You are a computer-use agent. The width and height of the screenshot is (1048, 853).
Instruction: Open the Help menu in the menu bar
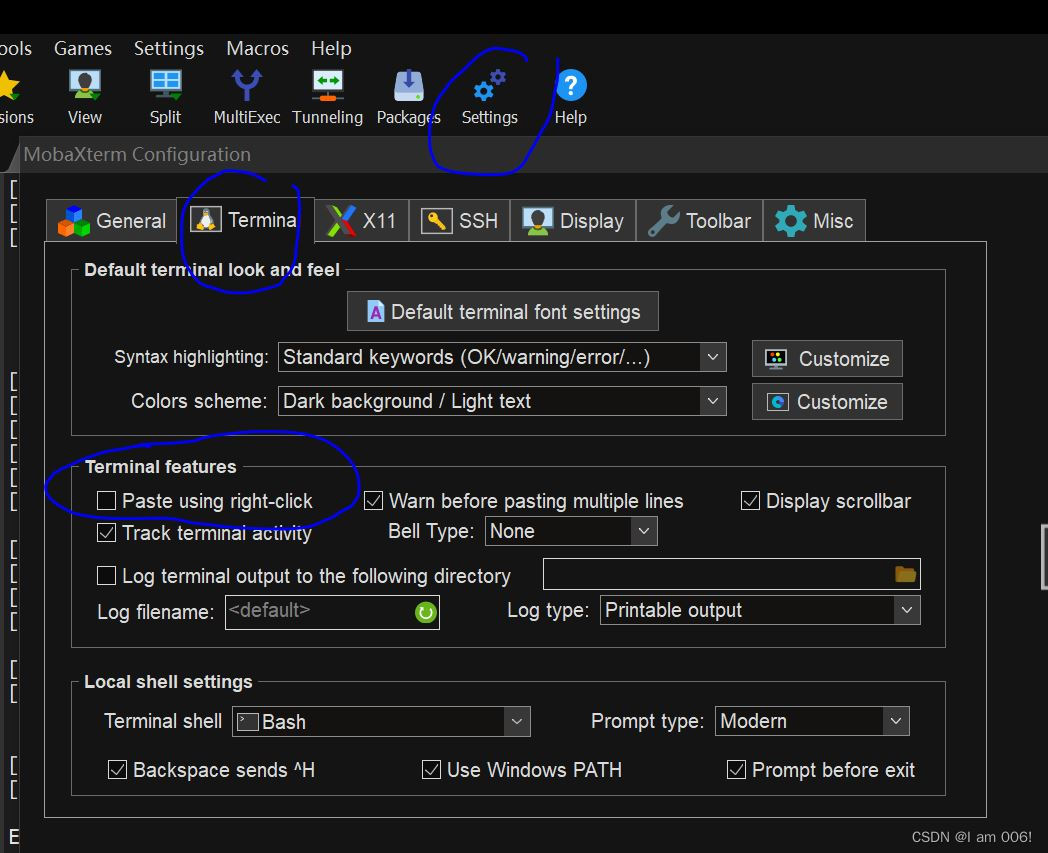tap(331, 48)
